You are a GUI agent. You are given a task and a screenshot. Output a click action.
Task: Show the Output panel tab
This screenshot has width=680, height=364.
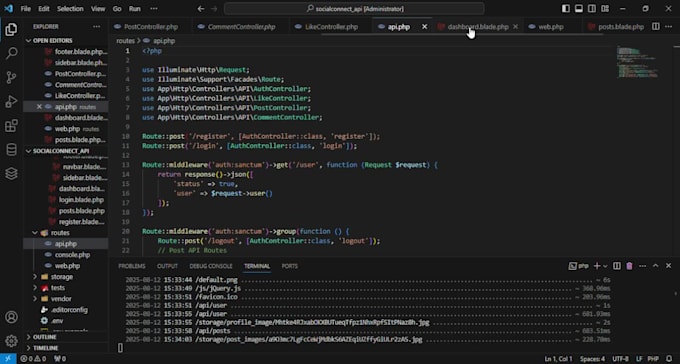(x=167, y=266)
